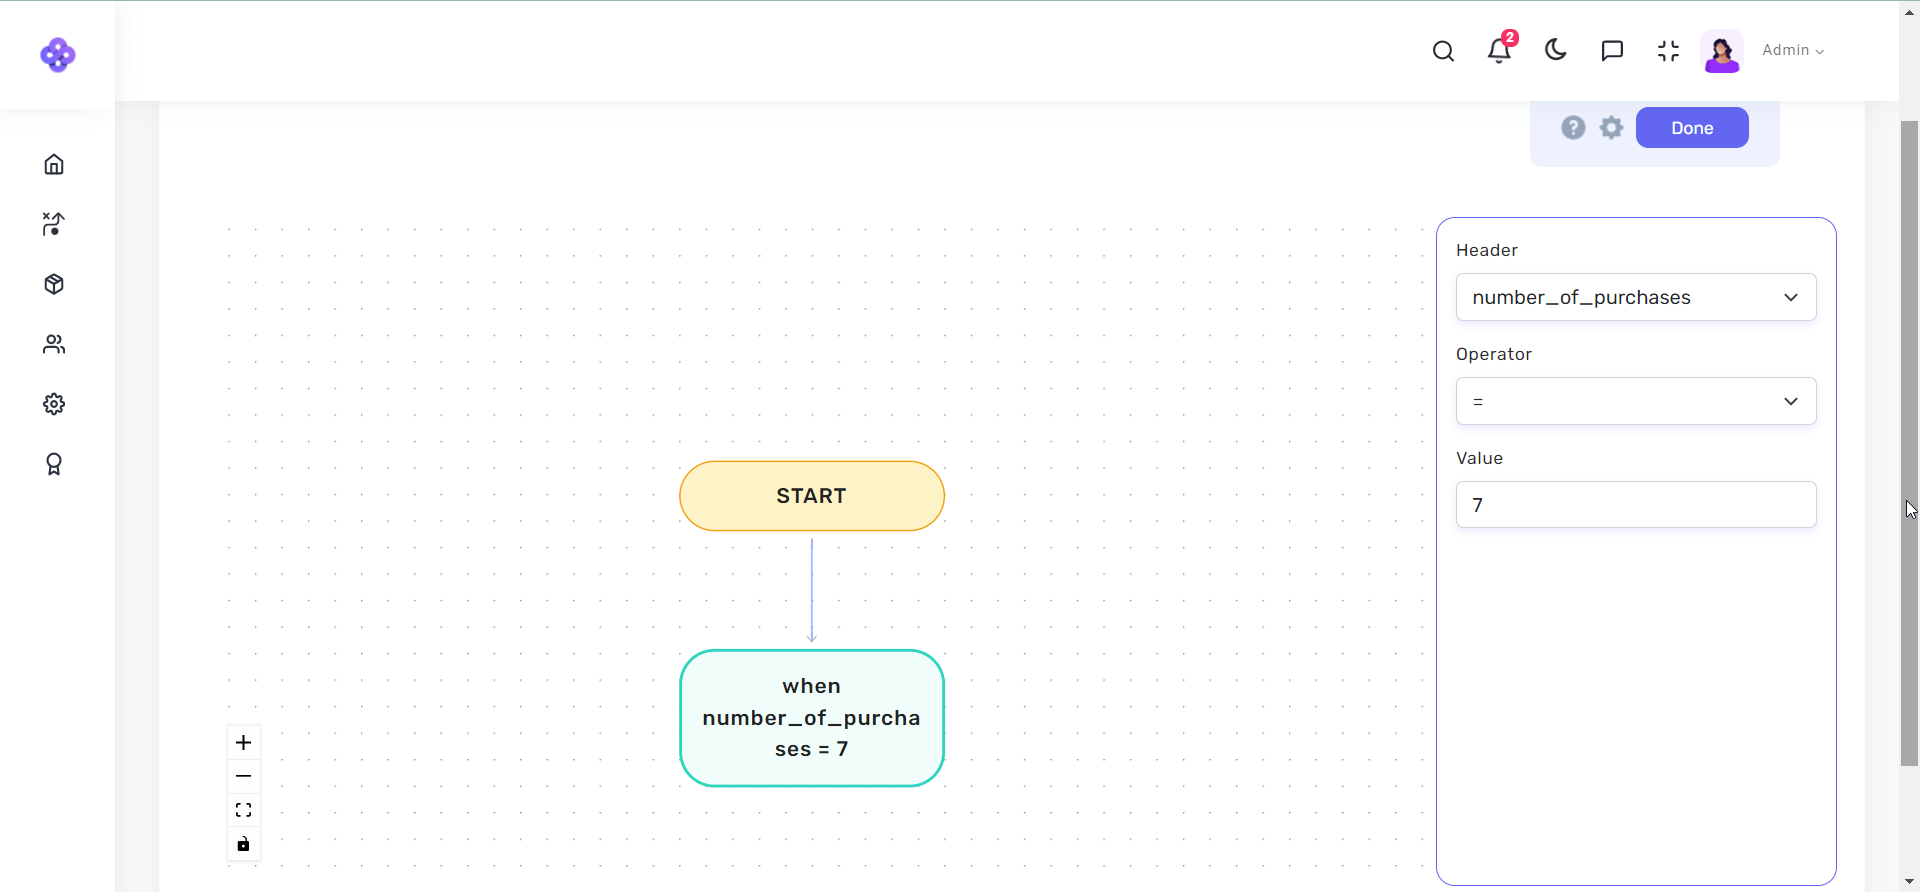Click the help question mark icon

tap(1573, 128)
